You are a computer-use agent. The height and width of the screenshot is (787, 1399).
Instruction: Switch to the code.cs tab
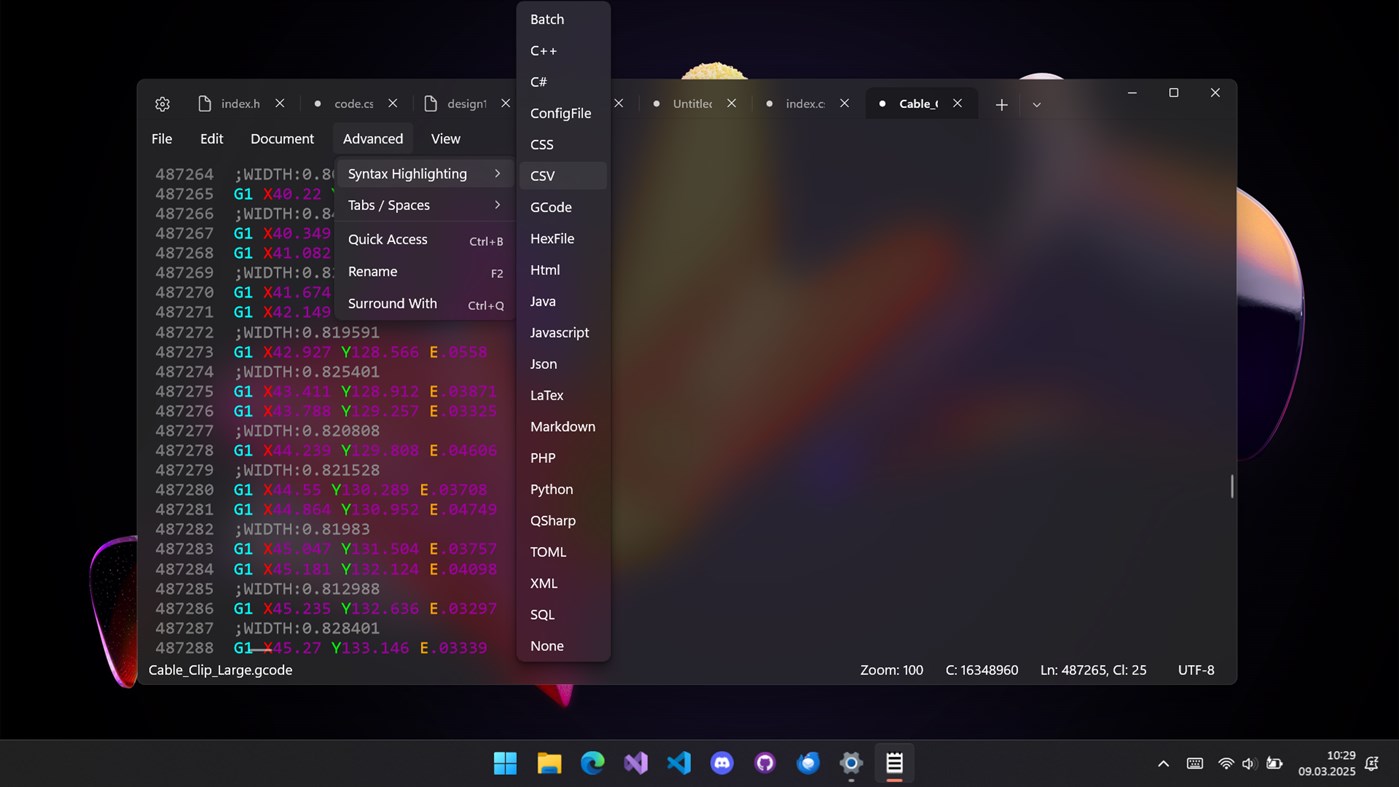[x=353, y=103]
